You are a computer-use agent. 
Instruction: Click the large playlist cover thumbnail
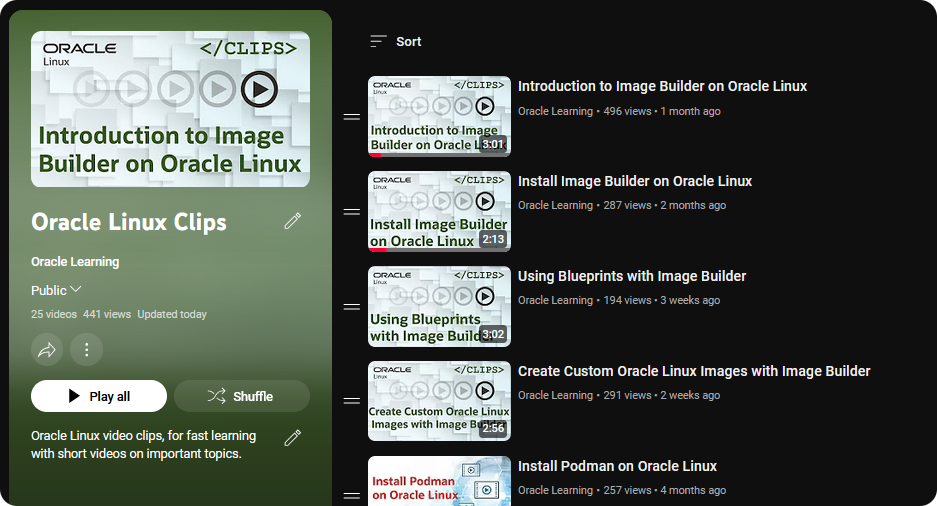(x=170, y=109)
